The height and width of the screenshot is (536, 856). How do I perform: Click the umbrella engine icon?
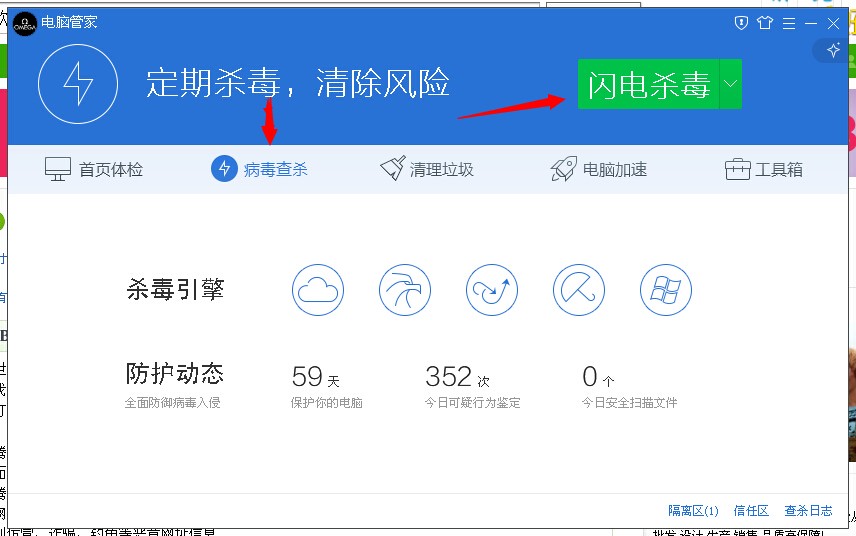[579, 290]
